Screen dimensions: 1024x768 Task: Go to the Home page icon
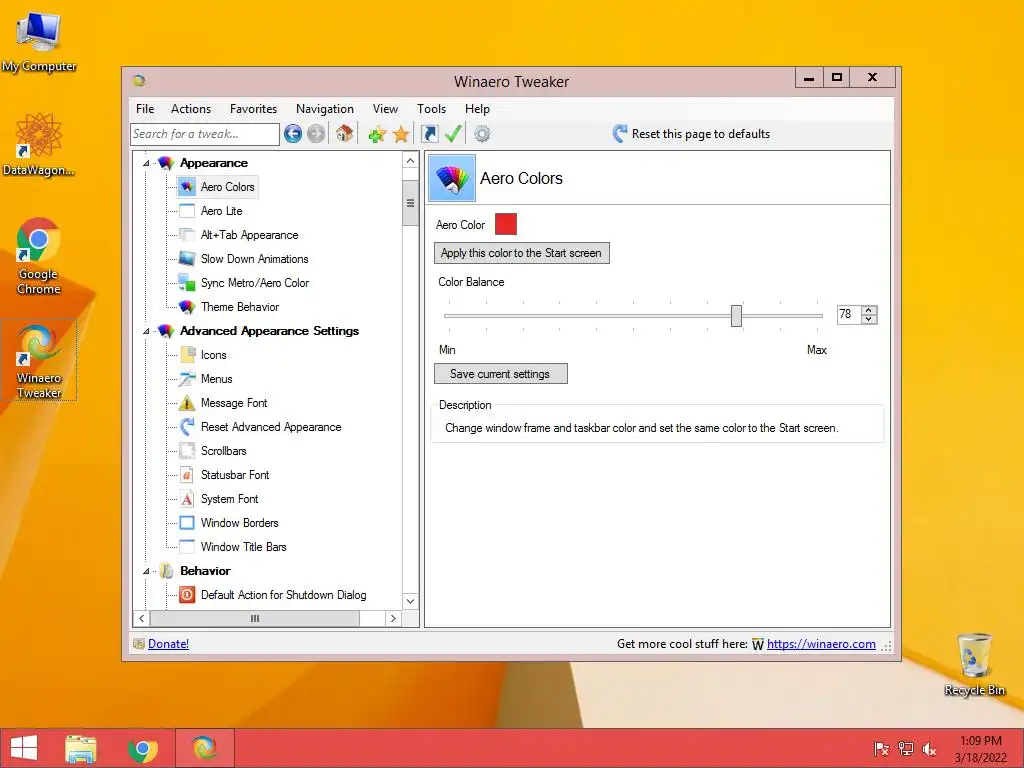pos(345,134)
